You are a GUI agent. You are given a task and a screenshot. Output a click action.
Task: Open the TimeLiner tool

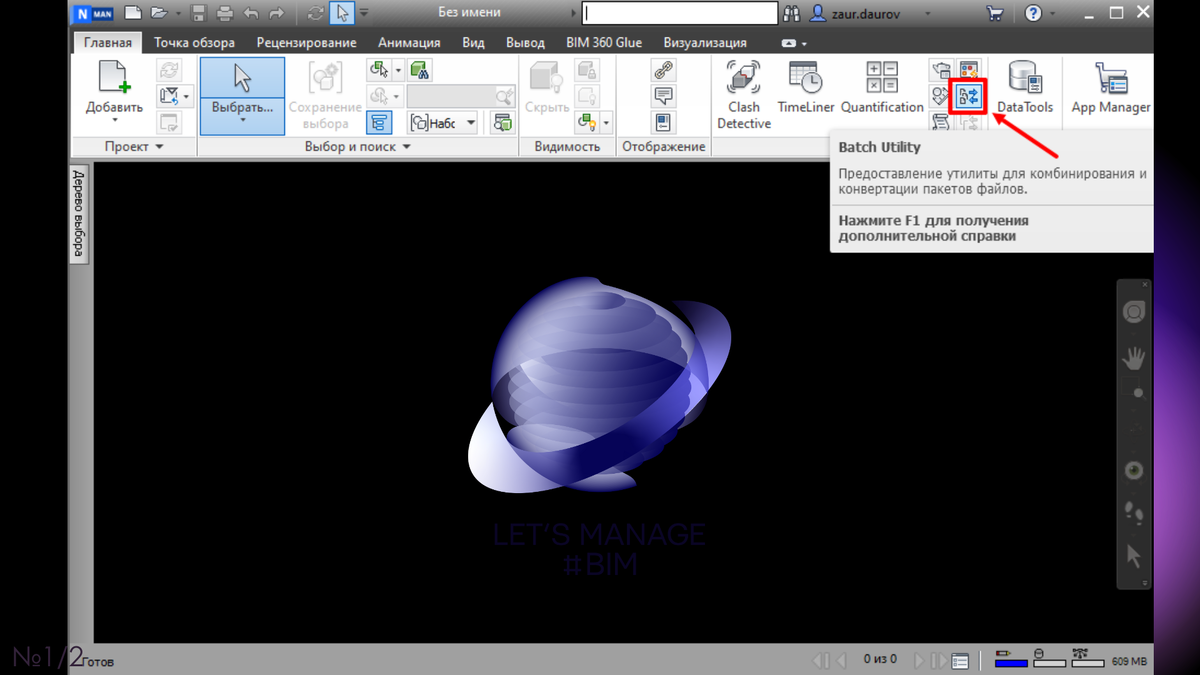coord(806,88)
